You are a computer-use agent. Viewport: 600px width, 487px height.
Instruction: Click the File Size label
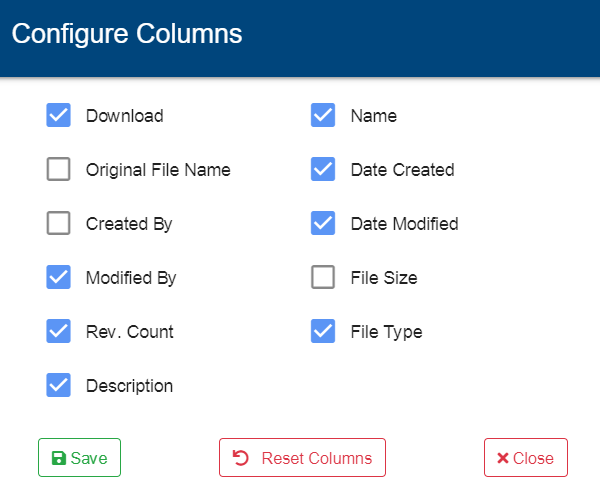[x=384, y=278]
